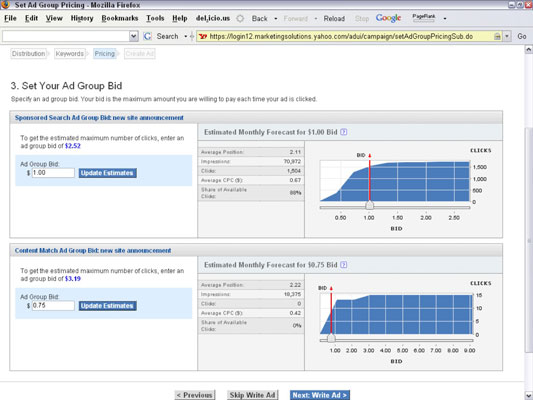Click the Skip Write Ad button
The image size is (533, 400).
tap(253, 395)
